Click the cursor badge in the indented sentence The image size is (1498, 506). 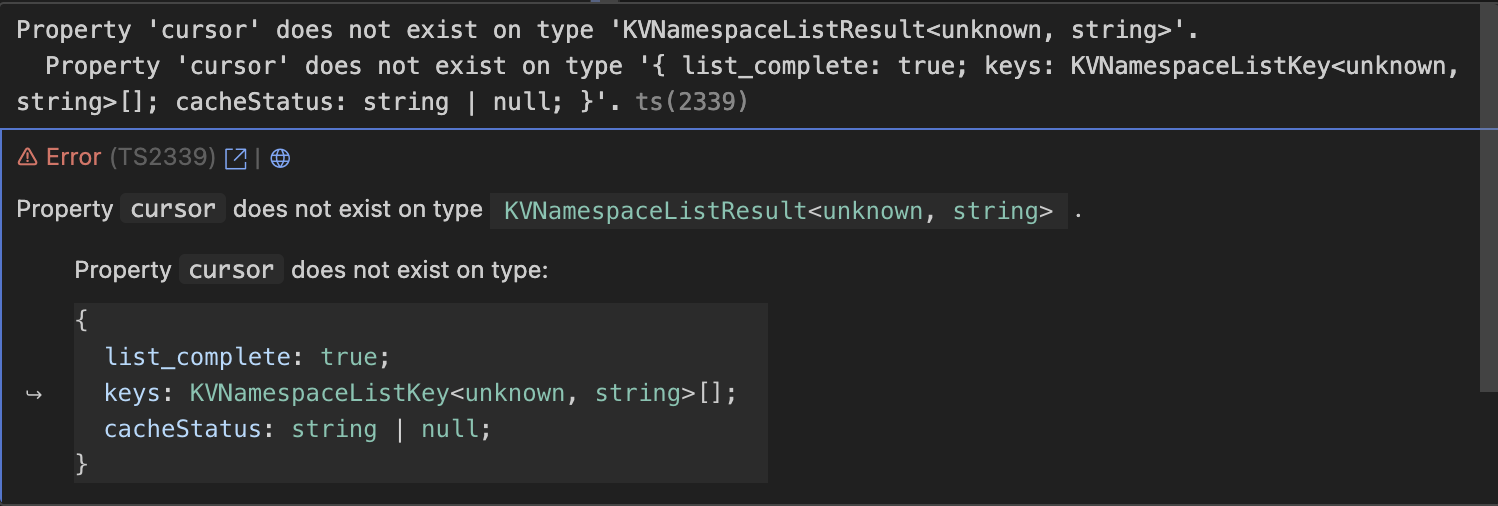(231, 271)
